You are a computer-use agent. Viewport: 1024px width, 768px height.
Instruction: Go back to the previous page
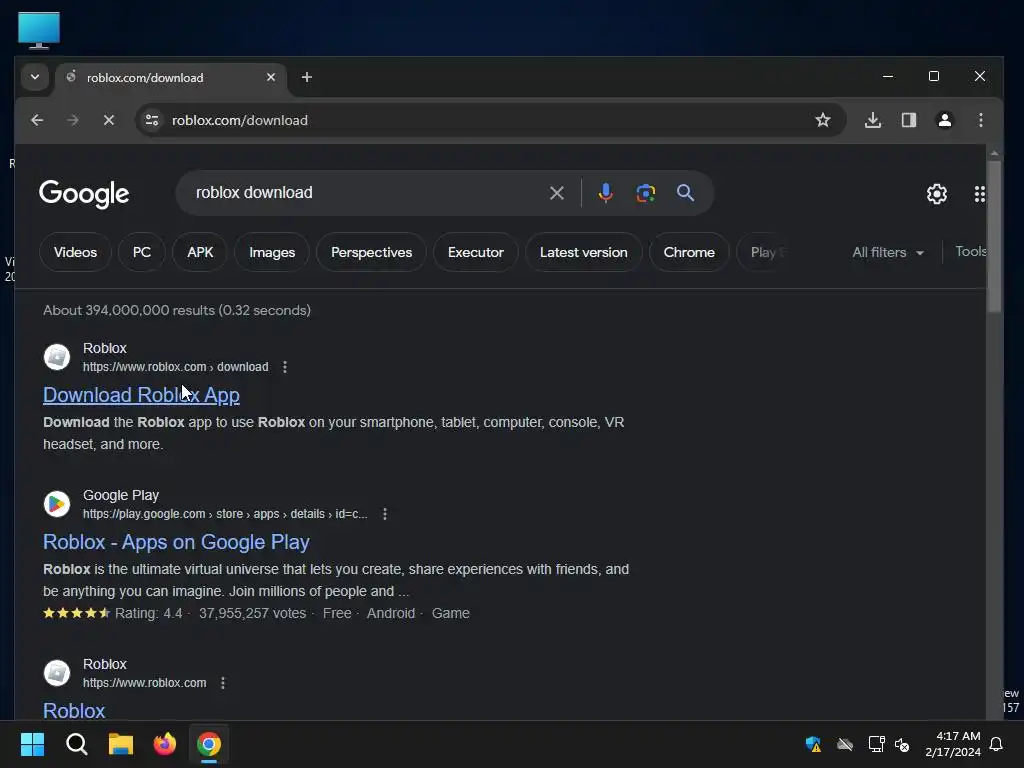coord(37,120)
